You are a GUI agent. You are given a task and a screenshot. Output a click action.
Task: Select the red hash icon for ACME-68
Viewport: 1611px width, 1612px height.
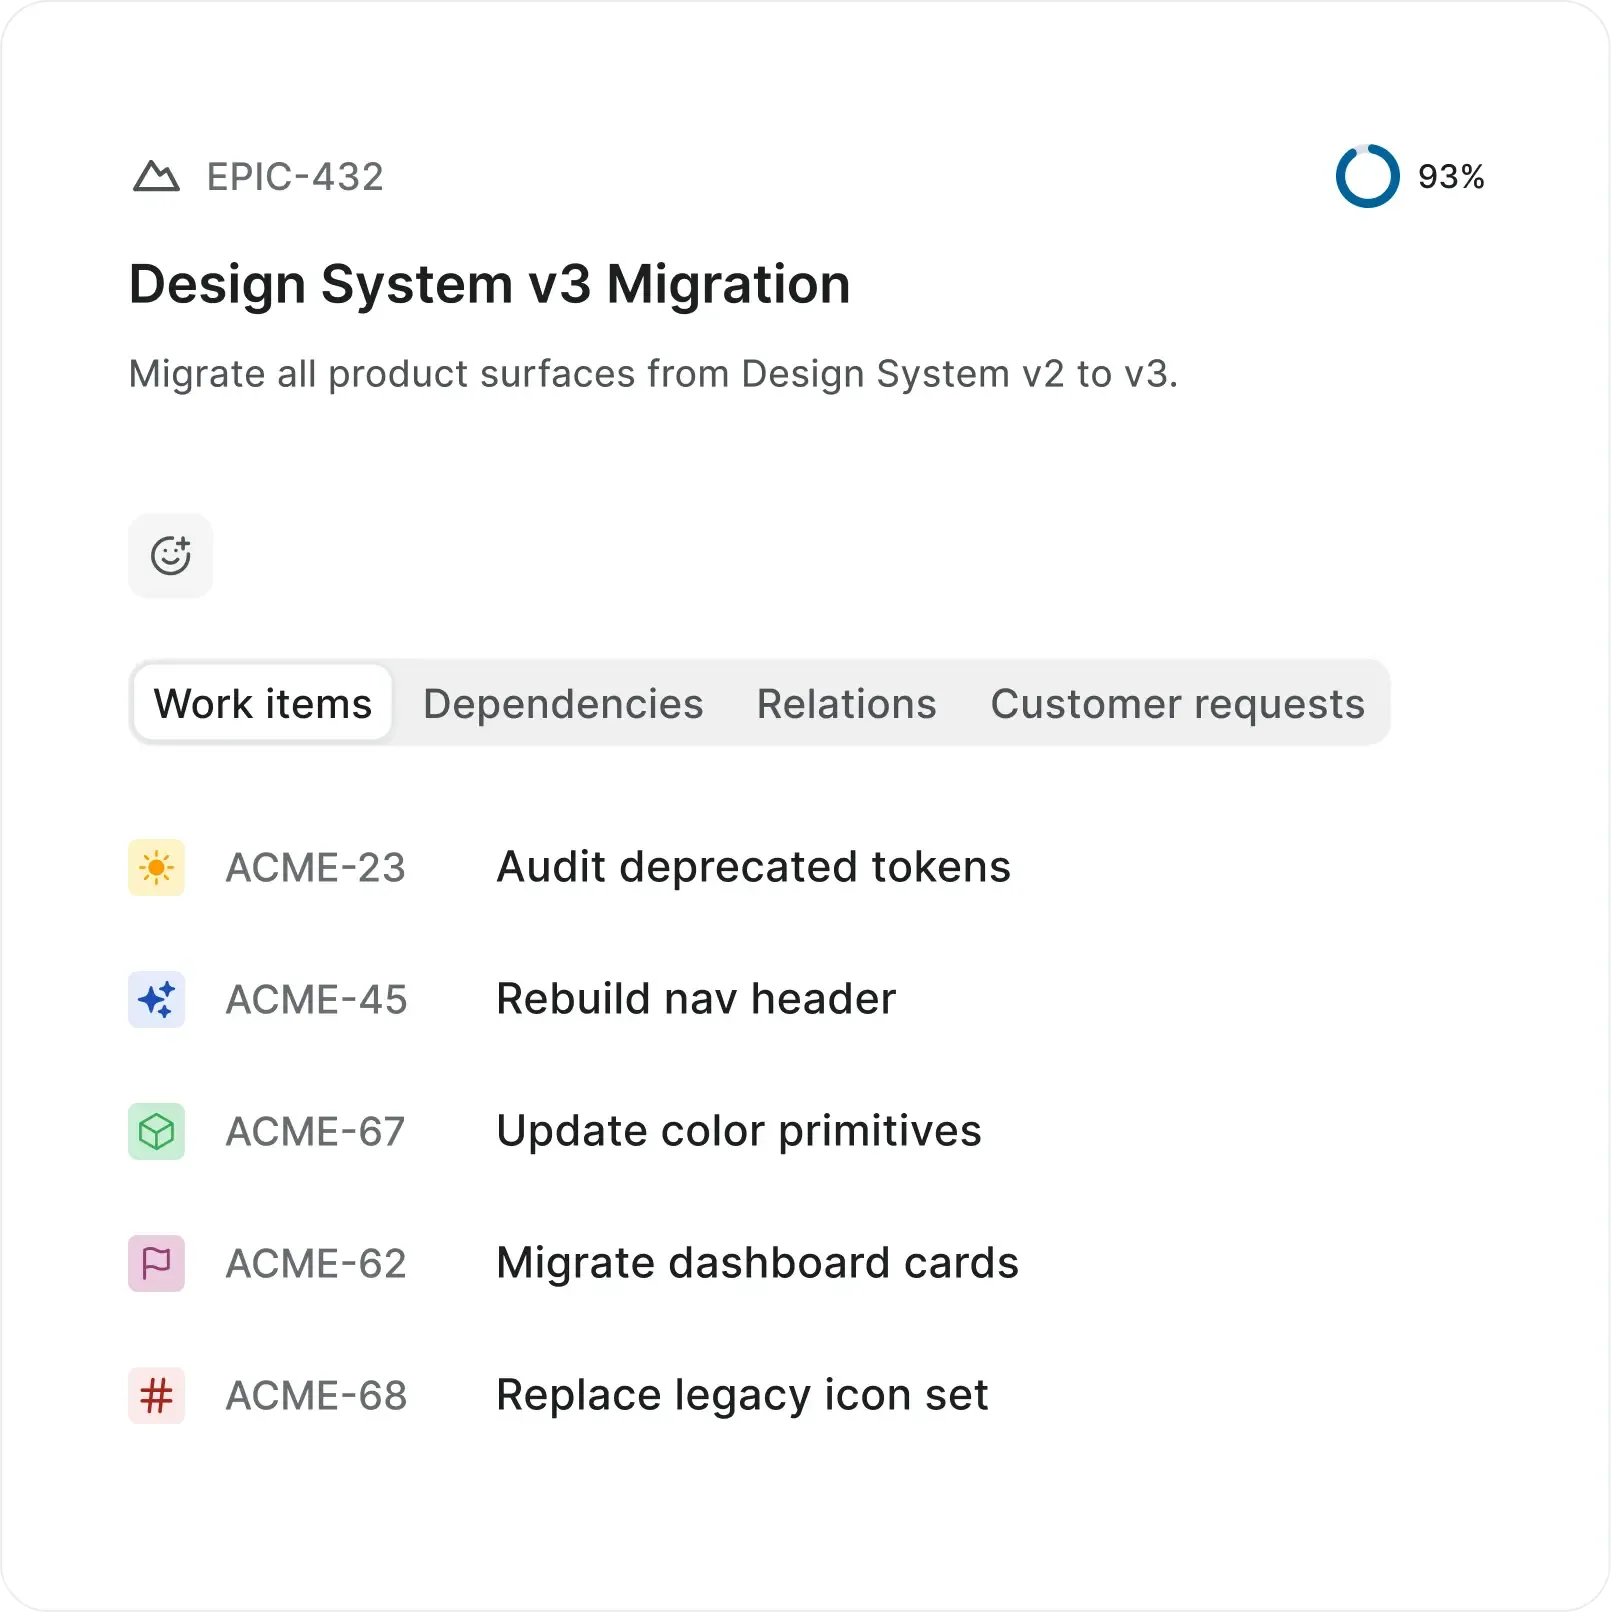[156, 1395]
